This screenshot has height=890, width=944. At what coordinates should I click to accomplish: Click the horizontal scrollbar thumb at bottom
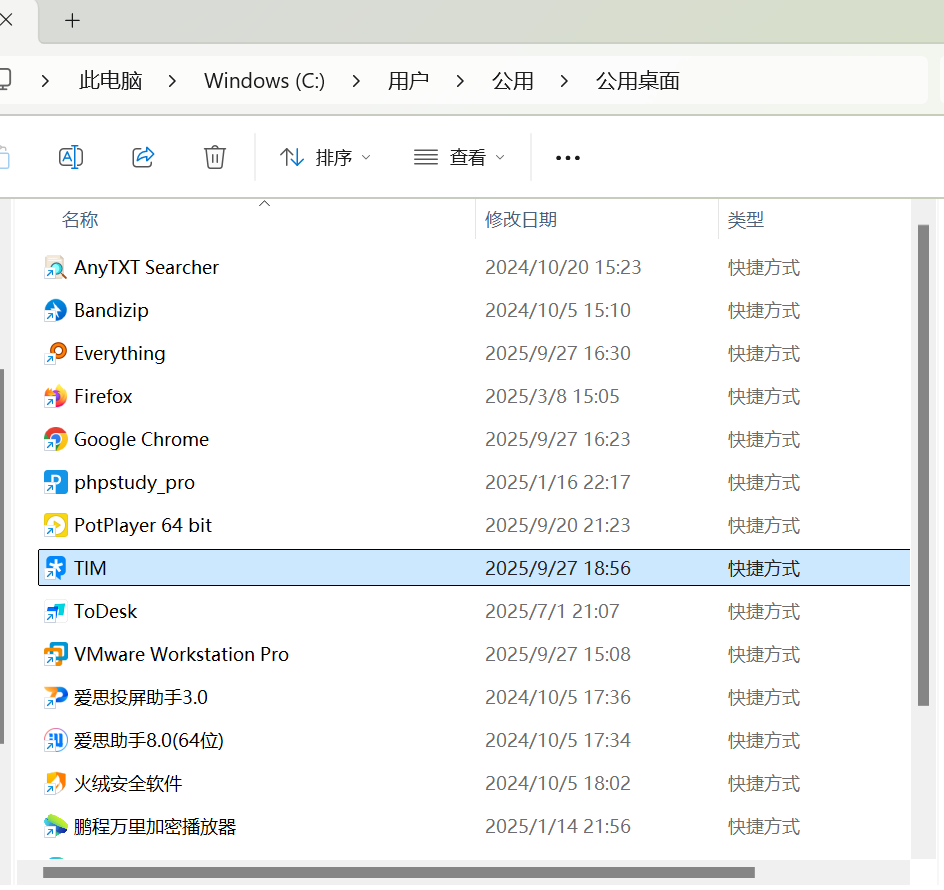click(399, 873)
